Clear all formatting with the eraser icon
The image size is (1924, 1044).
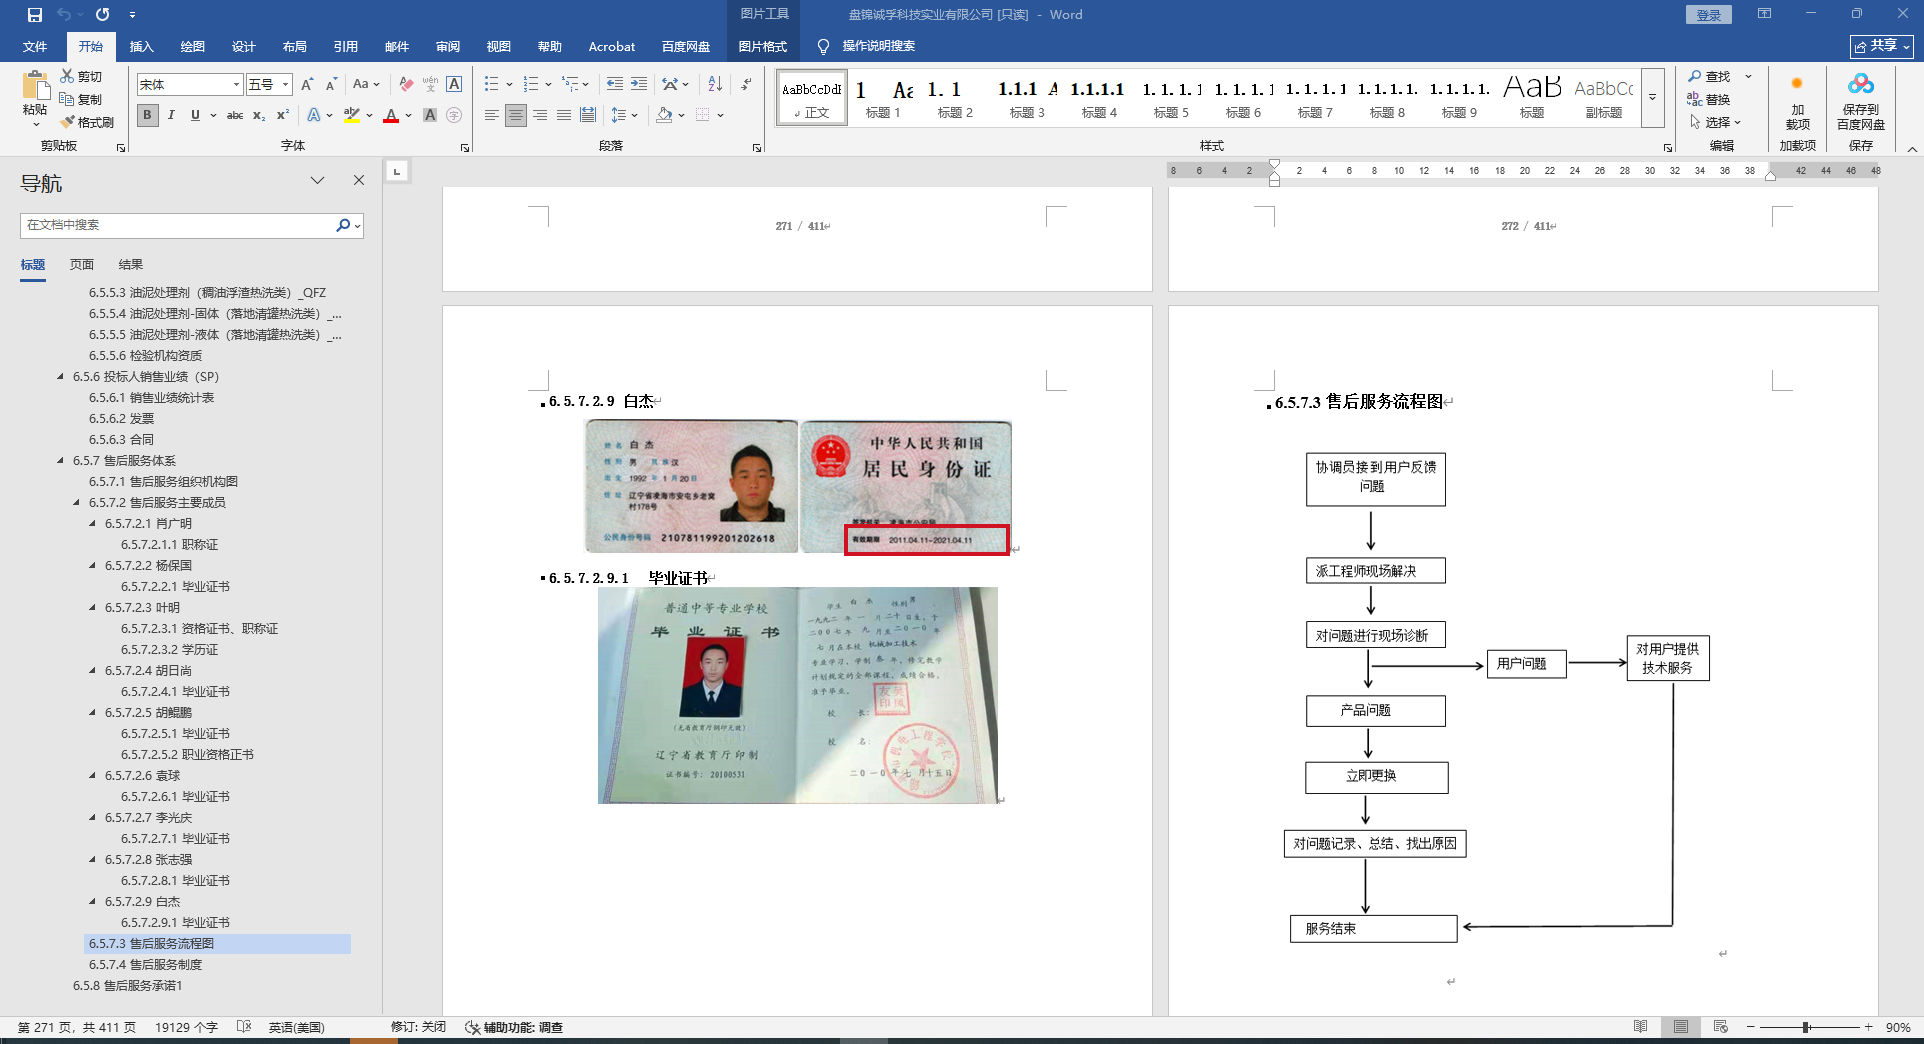point(406,84)
